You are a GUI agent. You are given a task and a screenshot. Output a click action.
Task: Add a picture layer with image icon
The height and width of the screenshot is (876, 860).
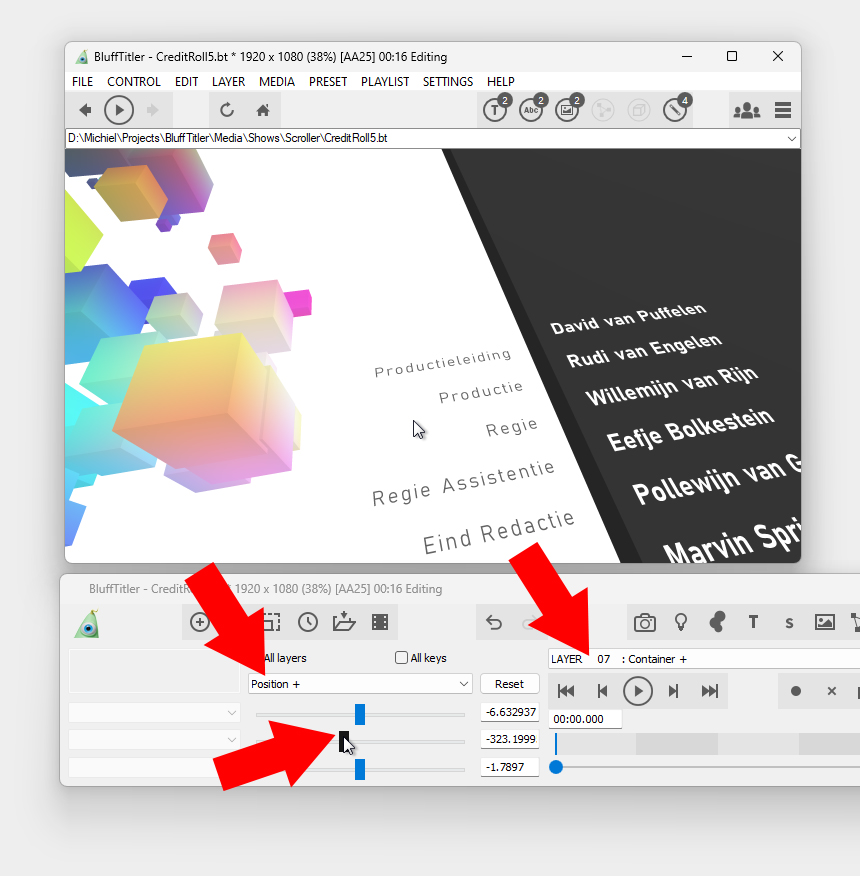coord(825,622)
